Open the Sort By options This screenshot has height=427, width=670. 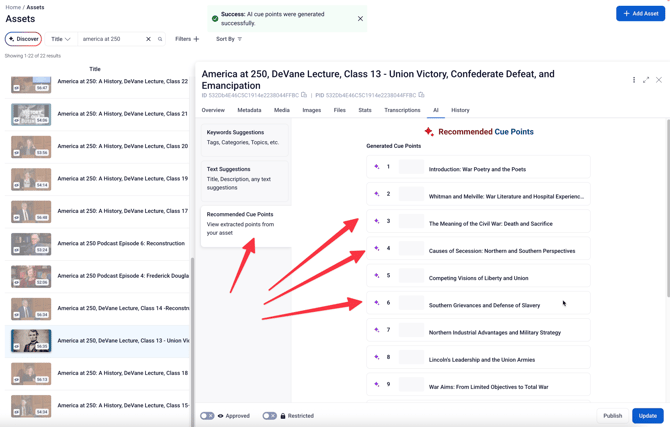[x=229, y=39]
